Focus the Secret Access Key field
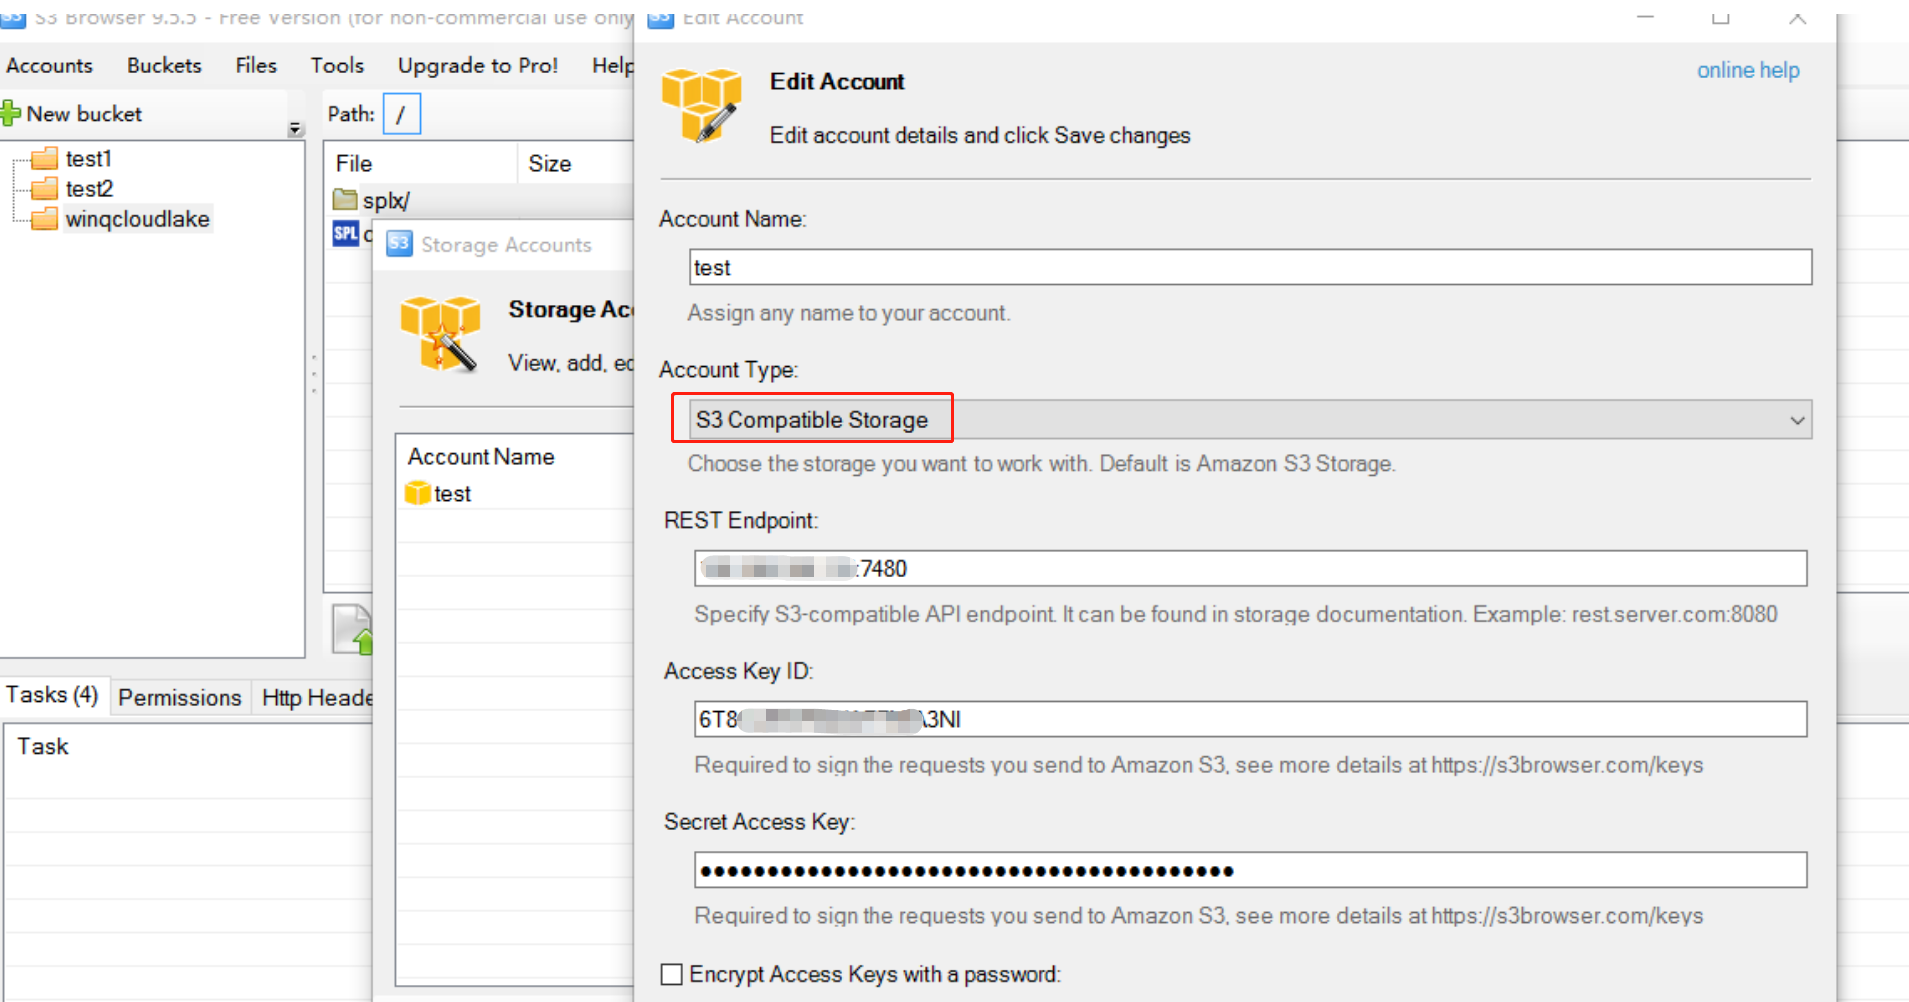Viewport: 1909px width, 1002px height. point(1250,870)
